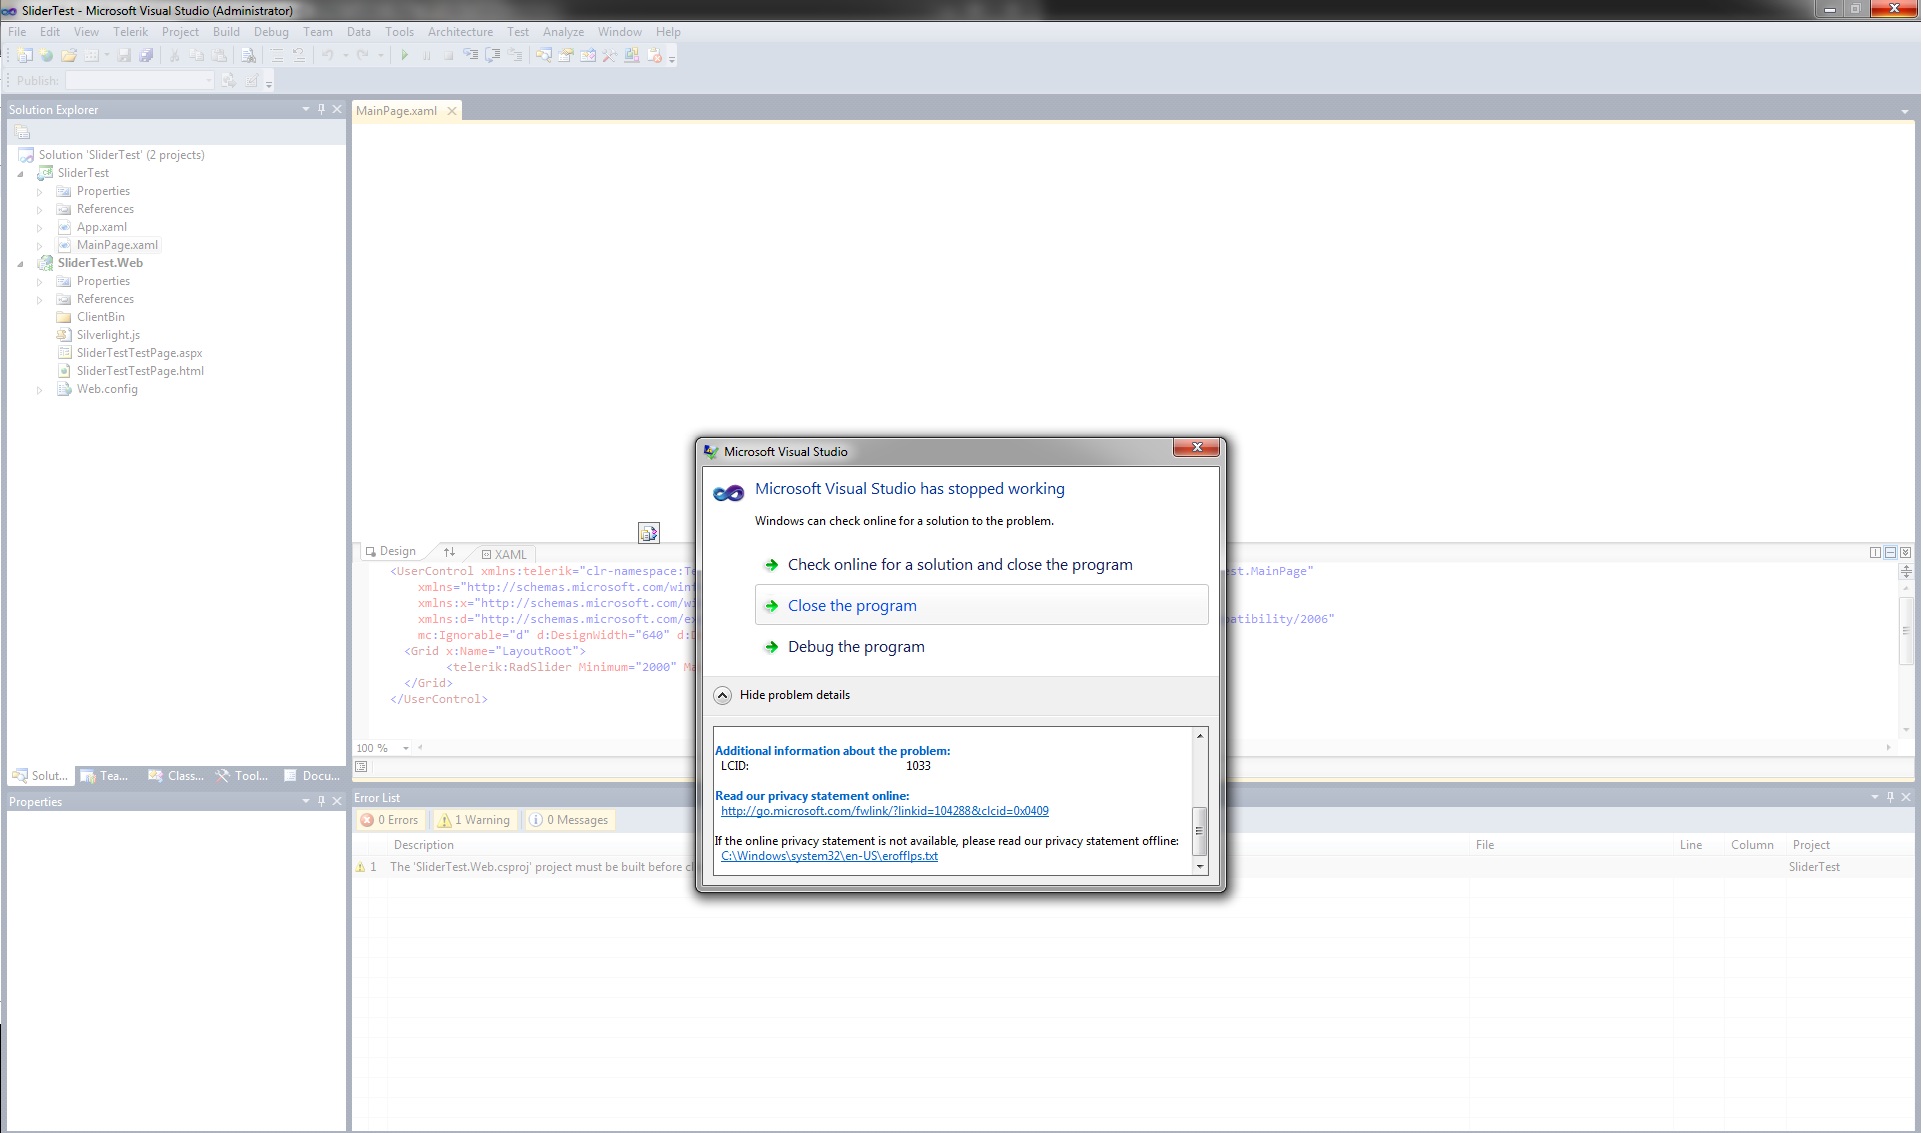Choose Check online for a solution option
Image resolution: width=1923 pixels, height=1133 pixels.
pos(960,565)
